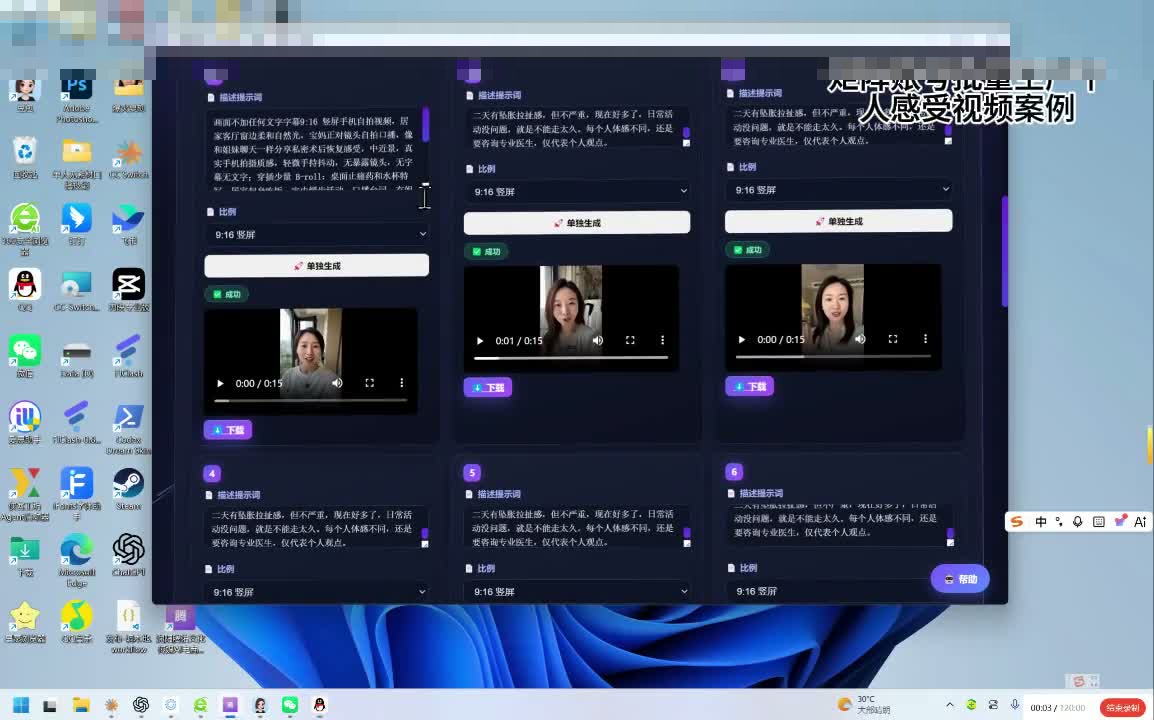Open more options on third video
This screenshot has width=1154, height=720.
click(x=925, y=339)
